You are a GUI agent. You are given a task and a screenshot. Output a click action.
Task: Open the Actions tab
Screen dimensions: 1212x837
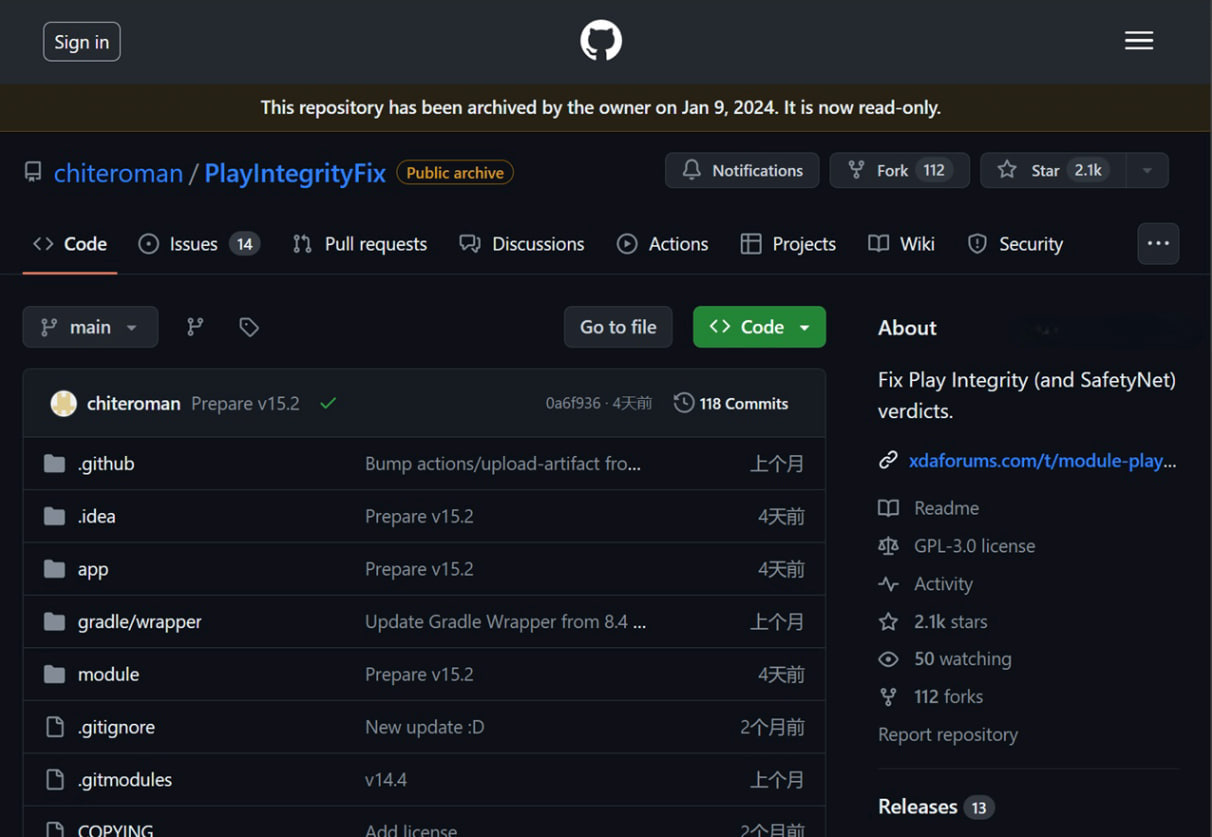tap(662, 243)
